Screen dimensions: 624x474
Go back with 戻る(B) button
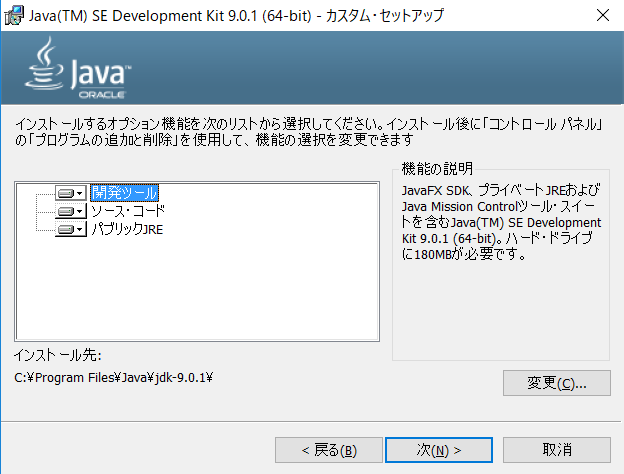[329, 450]
